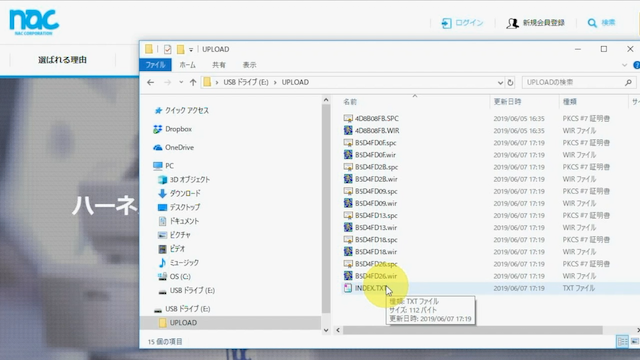Switch to details view layout icon
This screenshot has width=640, height=360.
[622, 341]
